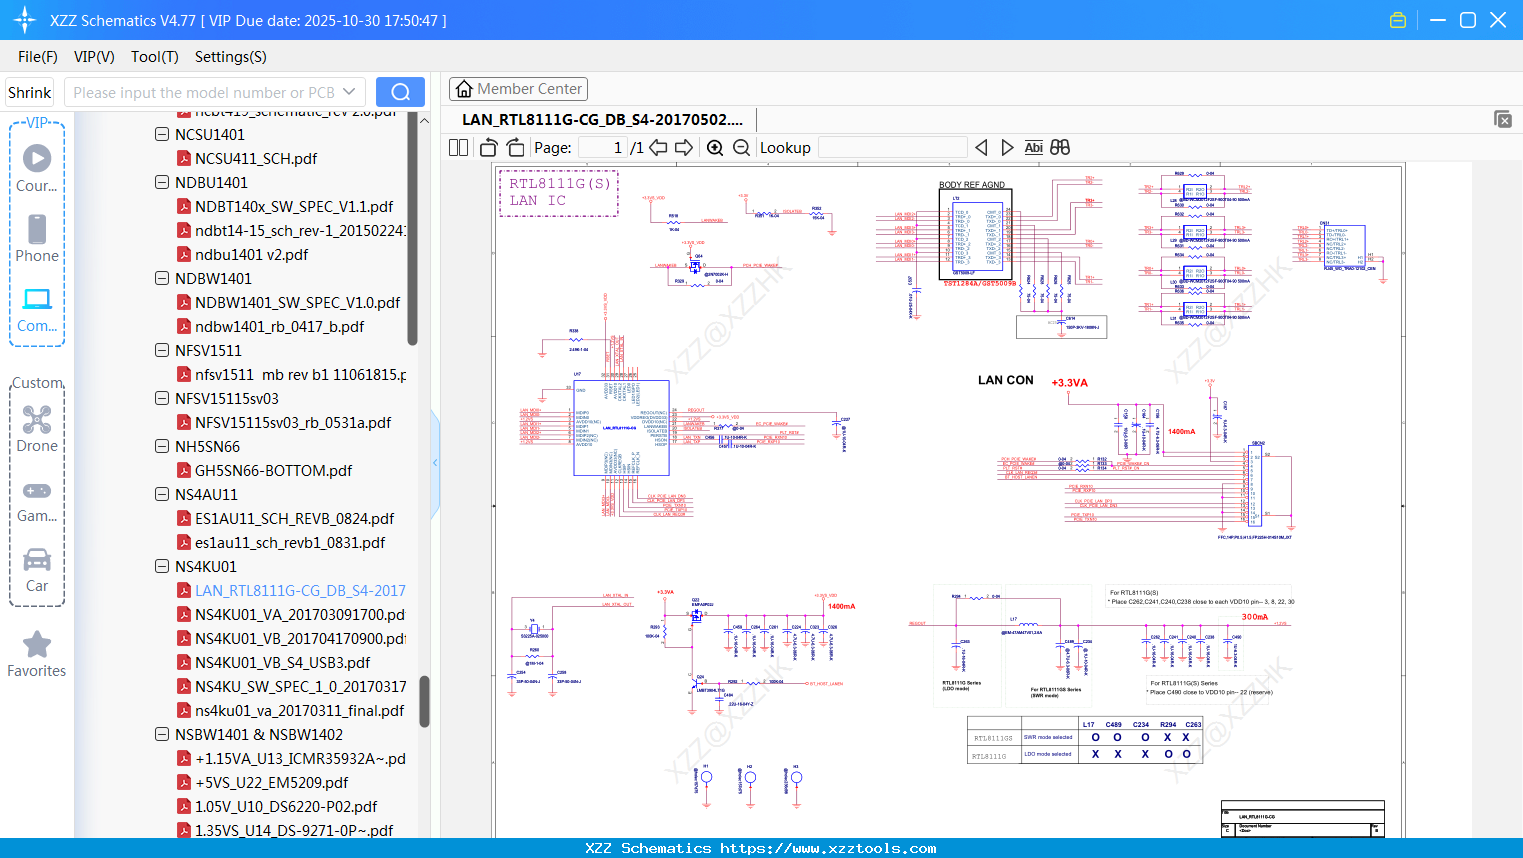Screen dimensions: 1523x858
Task: Rotate the schematic clockwise
Action: point(515,148)
